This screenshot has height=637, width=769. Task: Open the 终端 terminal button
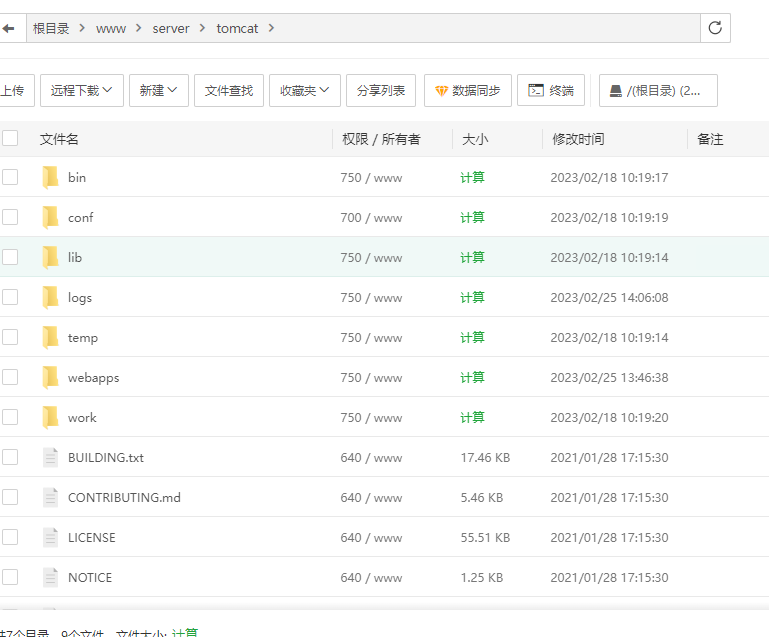[551, 91]
